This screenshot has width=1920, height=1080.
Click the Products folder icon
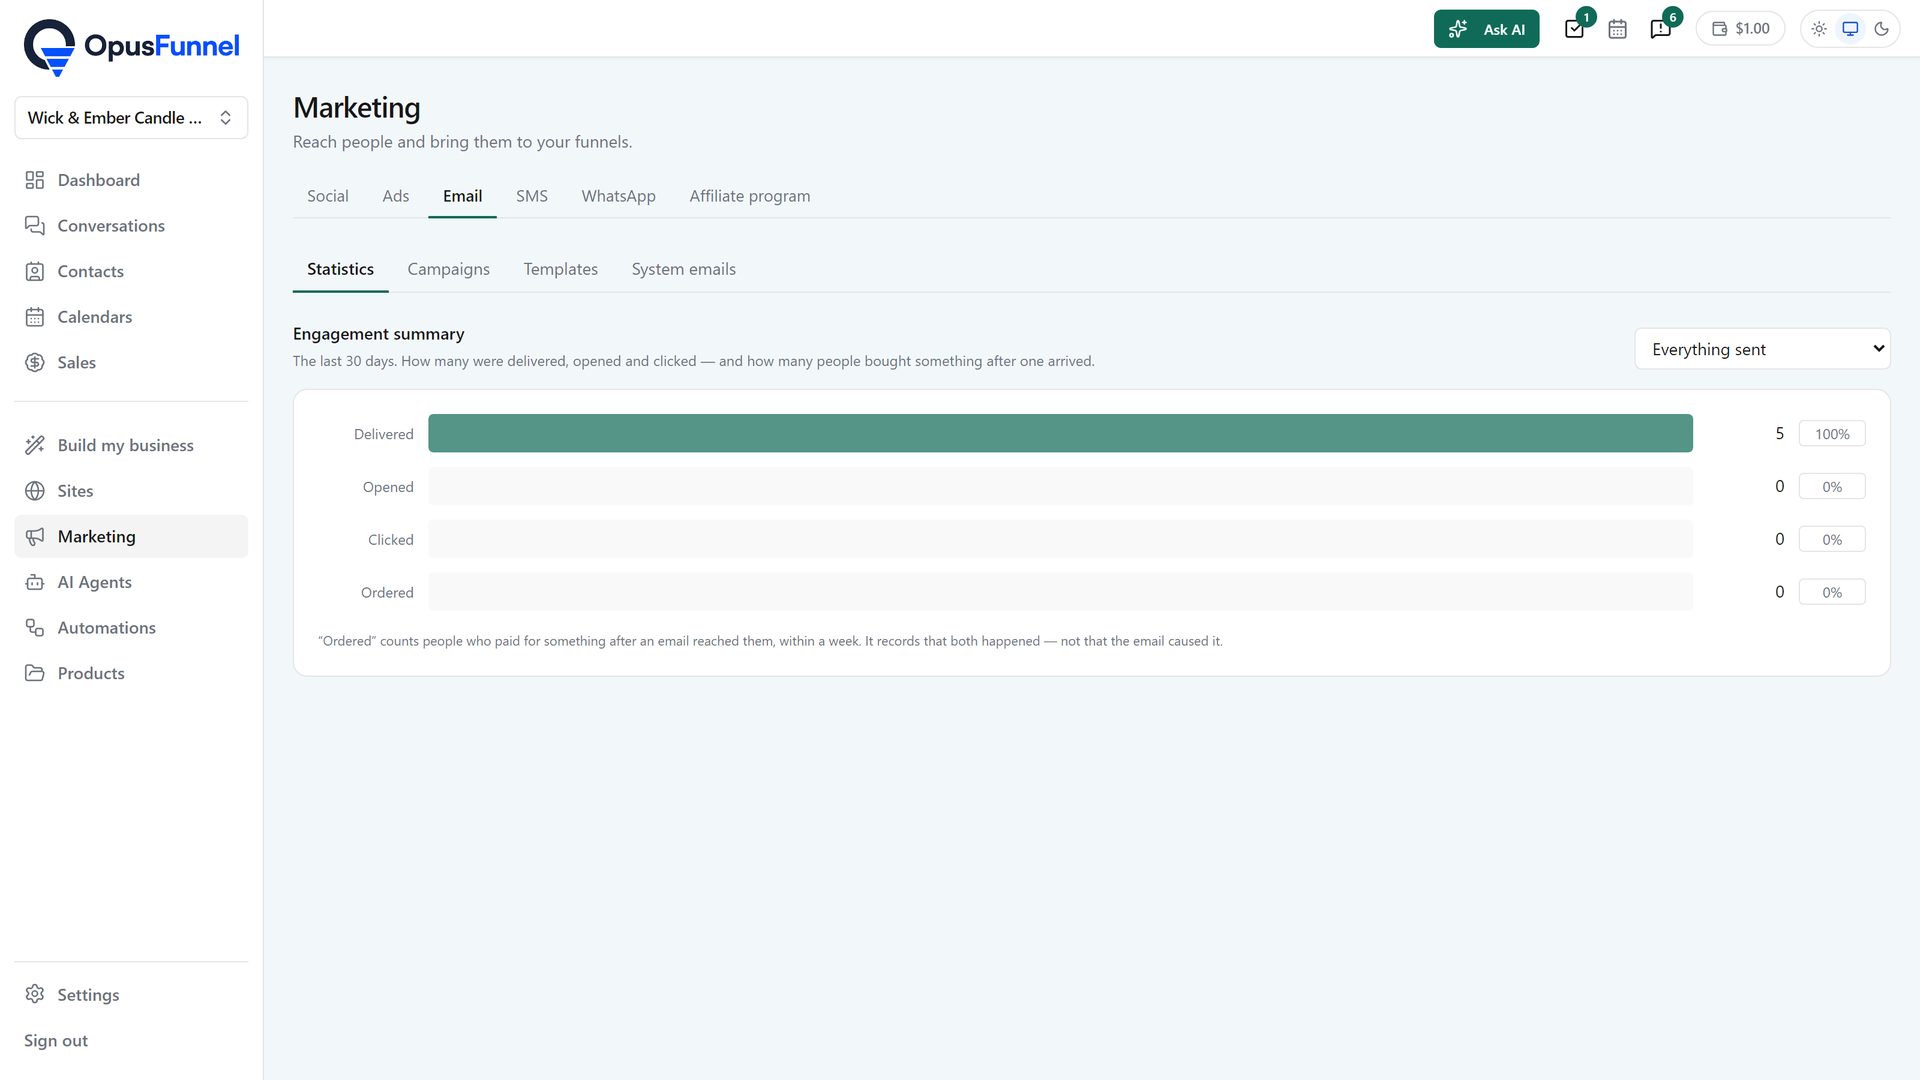click(x=35, y=673)
